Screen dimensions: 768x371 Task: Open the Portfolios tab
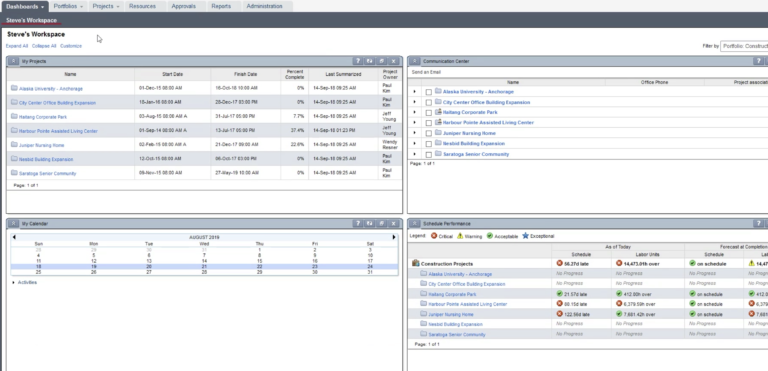tap(68, 6)
